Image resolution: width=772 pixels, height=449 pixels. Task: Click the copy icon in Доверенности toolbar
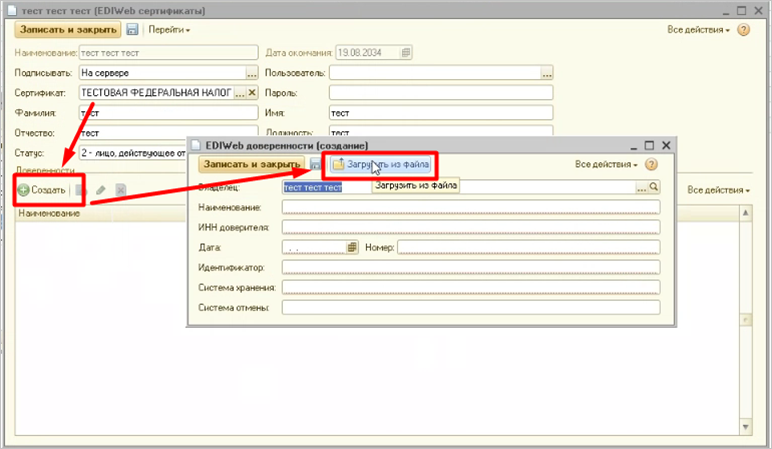pos(81,190)
